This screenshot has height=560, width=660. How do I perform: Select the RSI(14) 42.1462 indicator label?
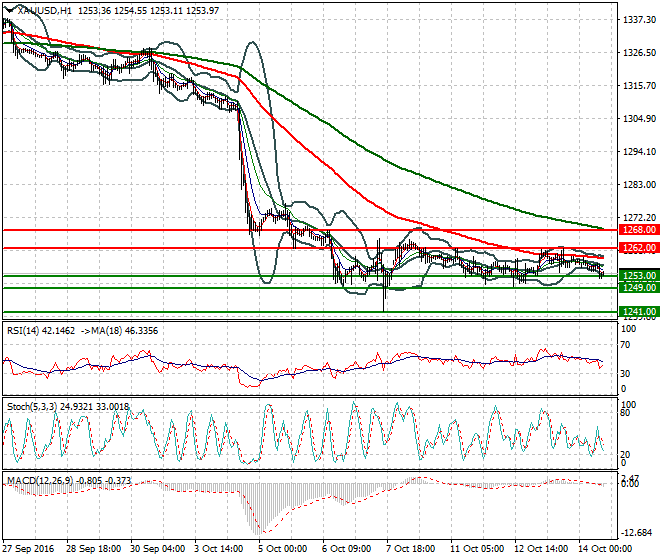(41, 331)
